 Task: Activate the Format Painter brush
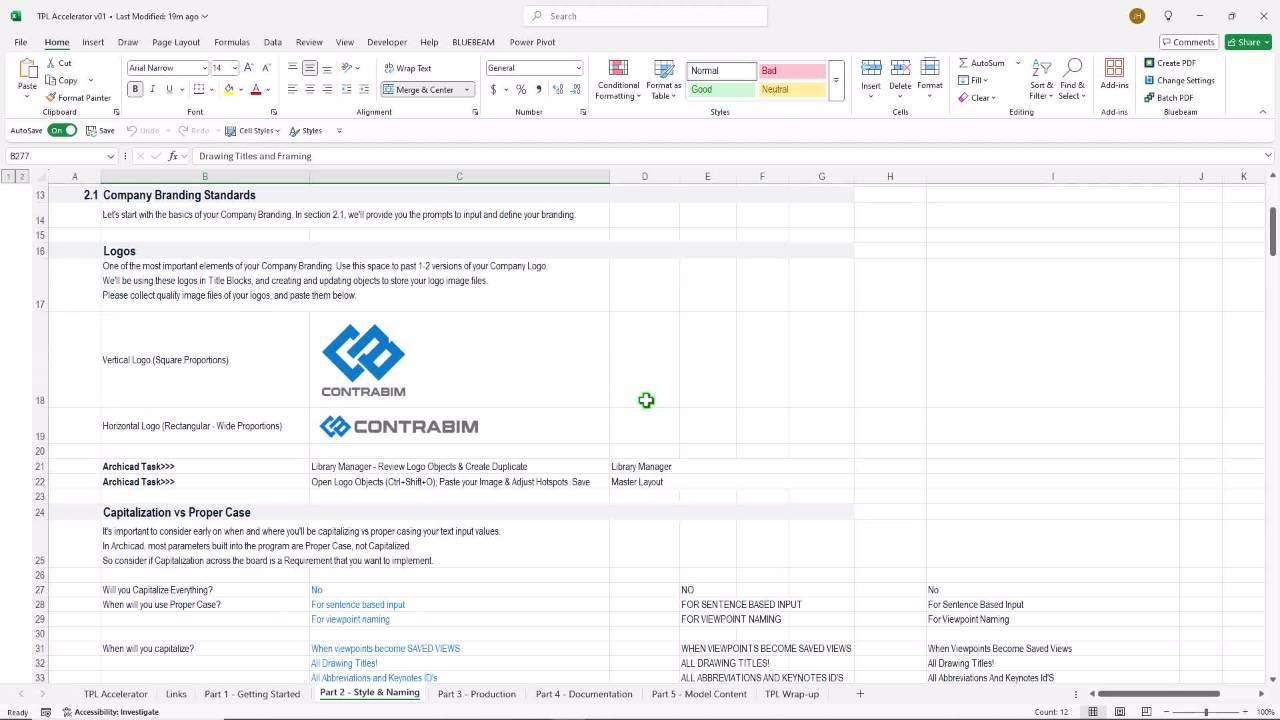(x=78, y=98)
